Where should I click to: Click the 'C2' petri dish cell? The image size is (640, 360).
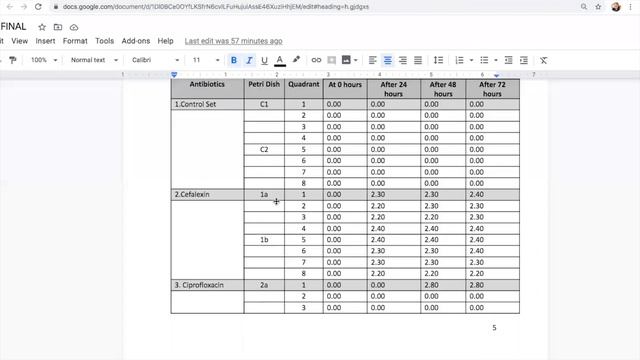pos(264,149)
